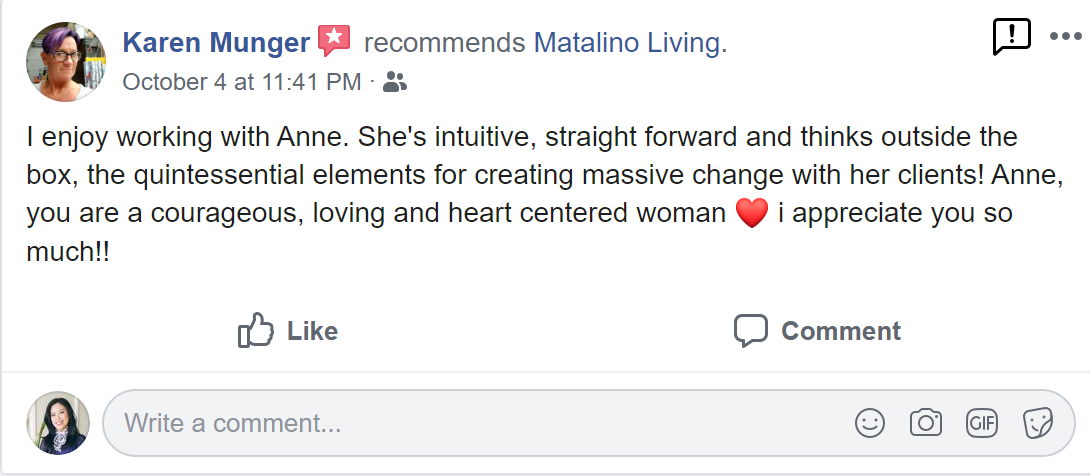
Task: Open the sticker picker in comment box
Action: tap(1038, 423)
